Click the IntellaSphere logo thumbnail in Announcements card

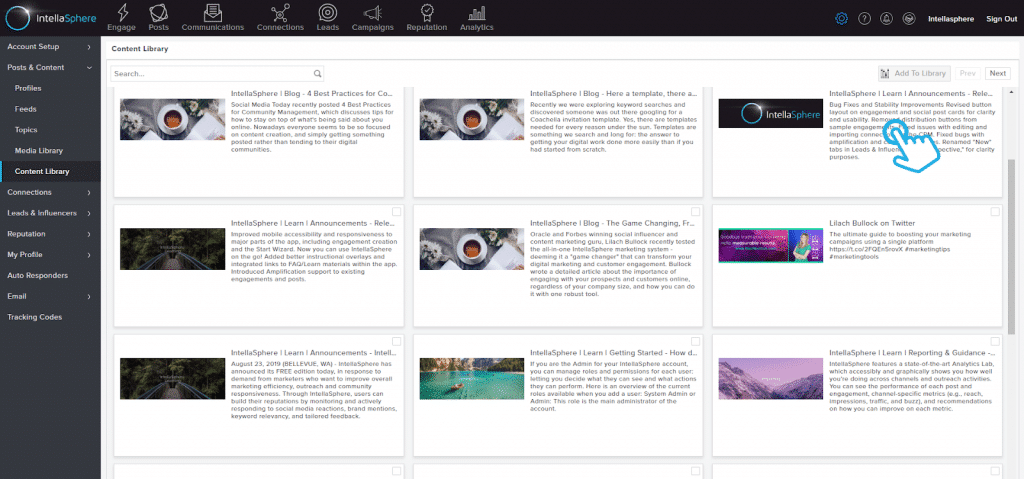(x=771, y=114)
